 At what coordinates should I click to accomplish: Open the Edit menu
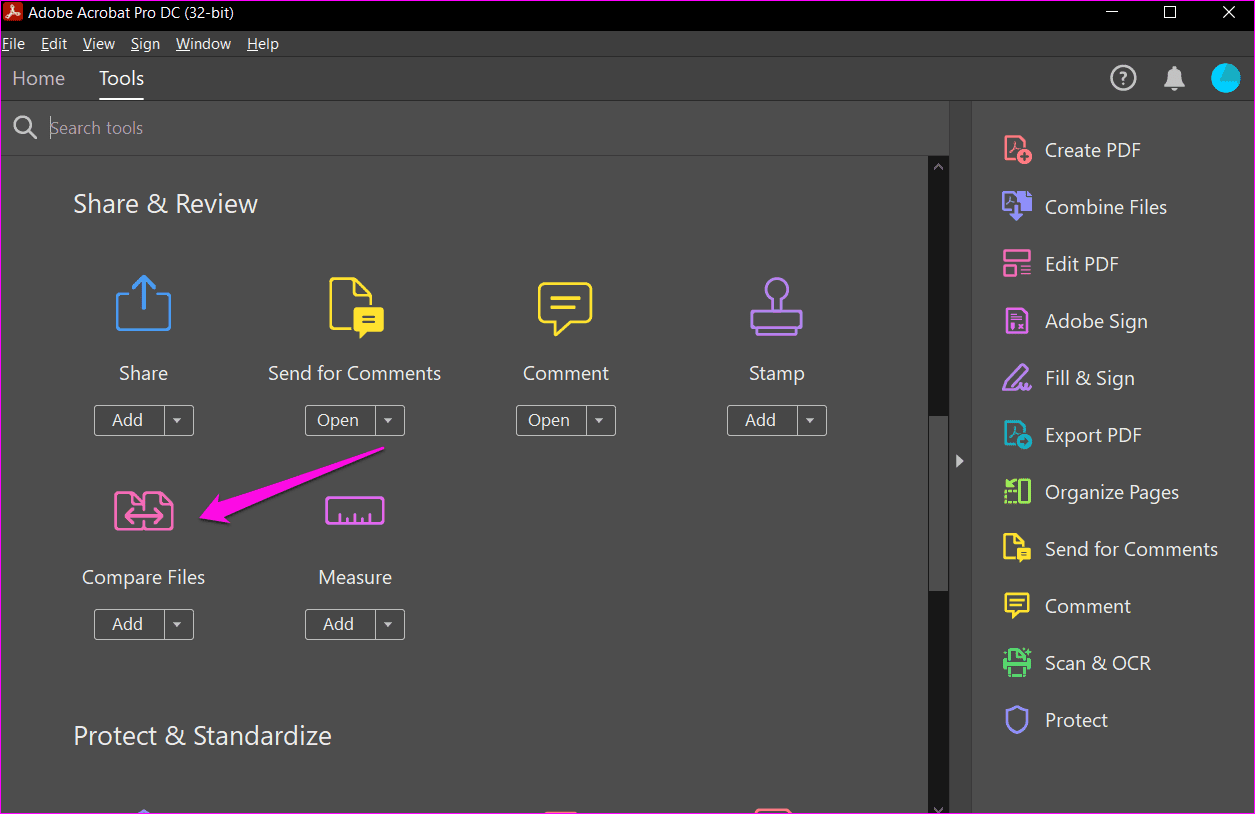coord(54,44)
